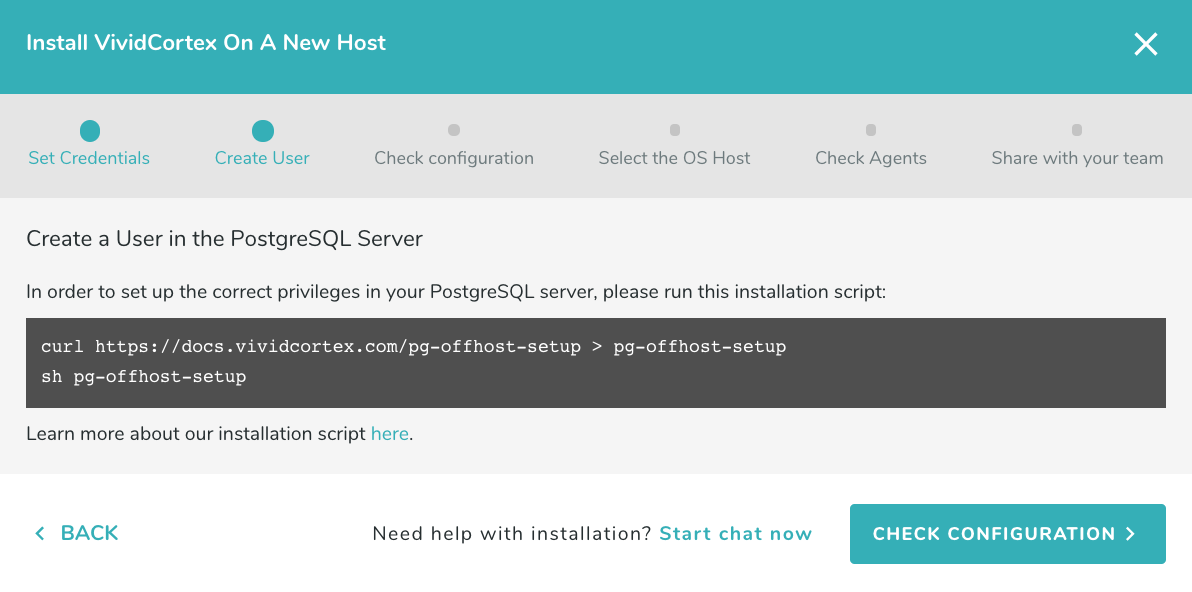
Task: Click the Check configuration step dot
Action: pos(454,130)
